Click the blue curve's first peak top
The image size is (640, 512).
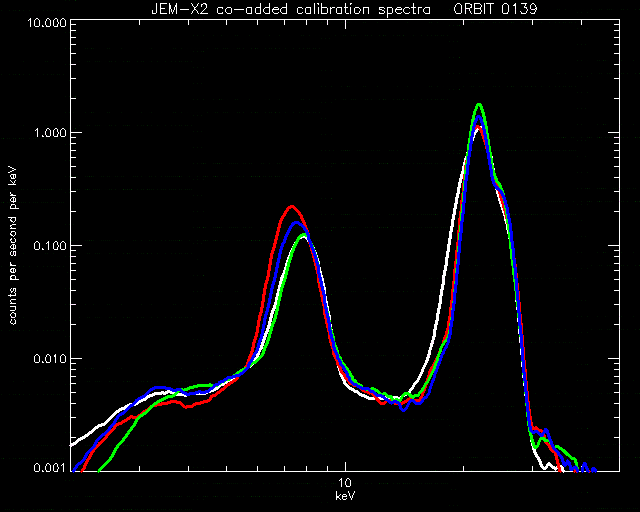tap(297, 223)
